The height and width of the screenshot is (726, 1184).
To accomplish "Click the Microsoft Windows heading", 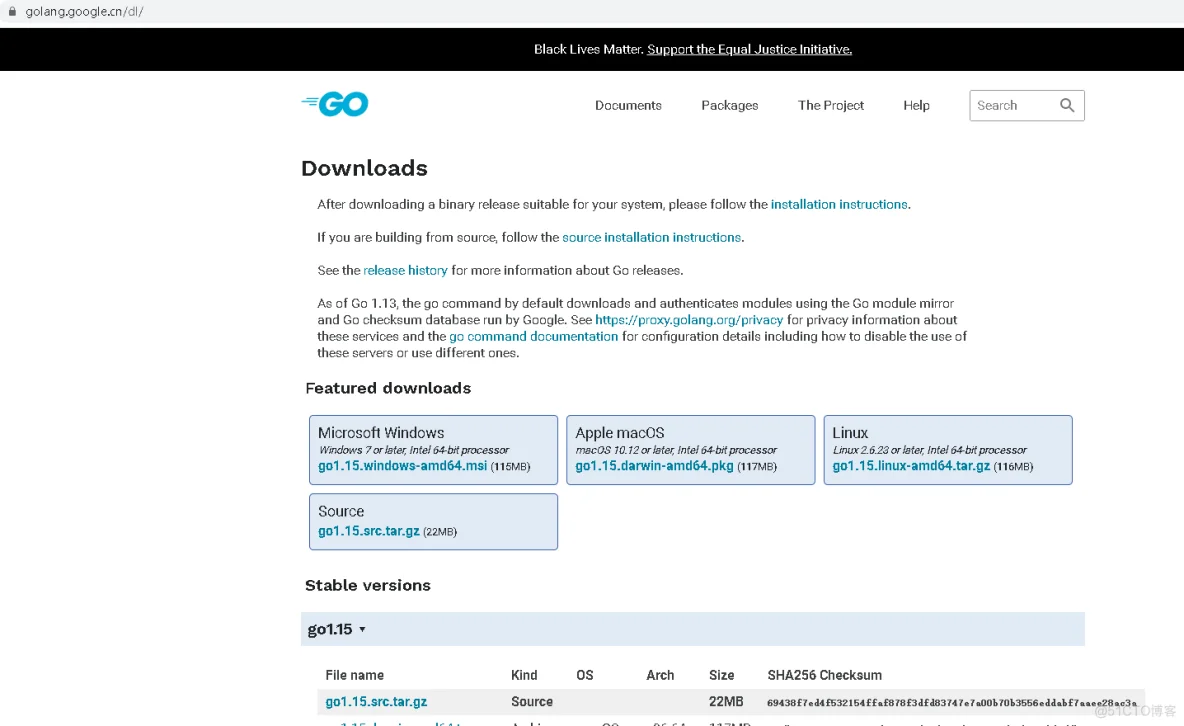I will click(381, 433).
